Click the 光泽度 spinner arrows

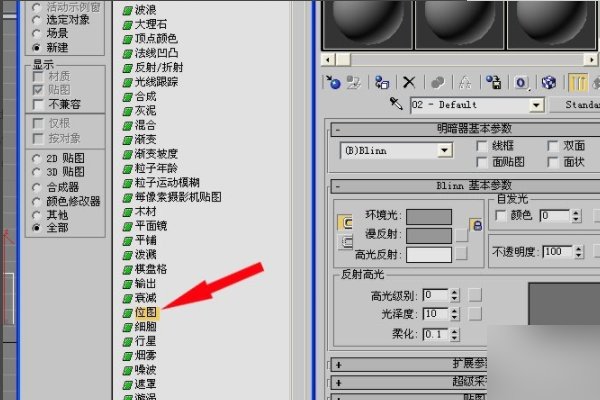coord(454,314)
